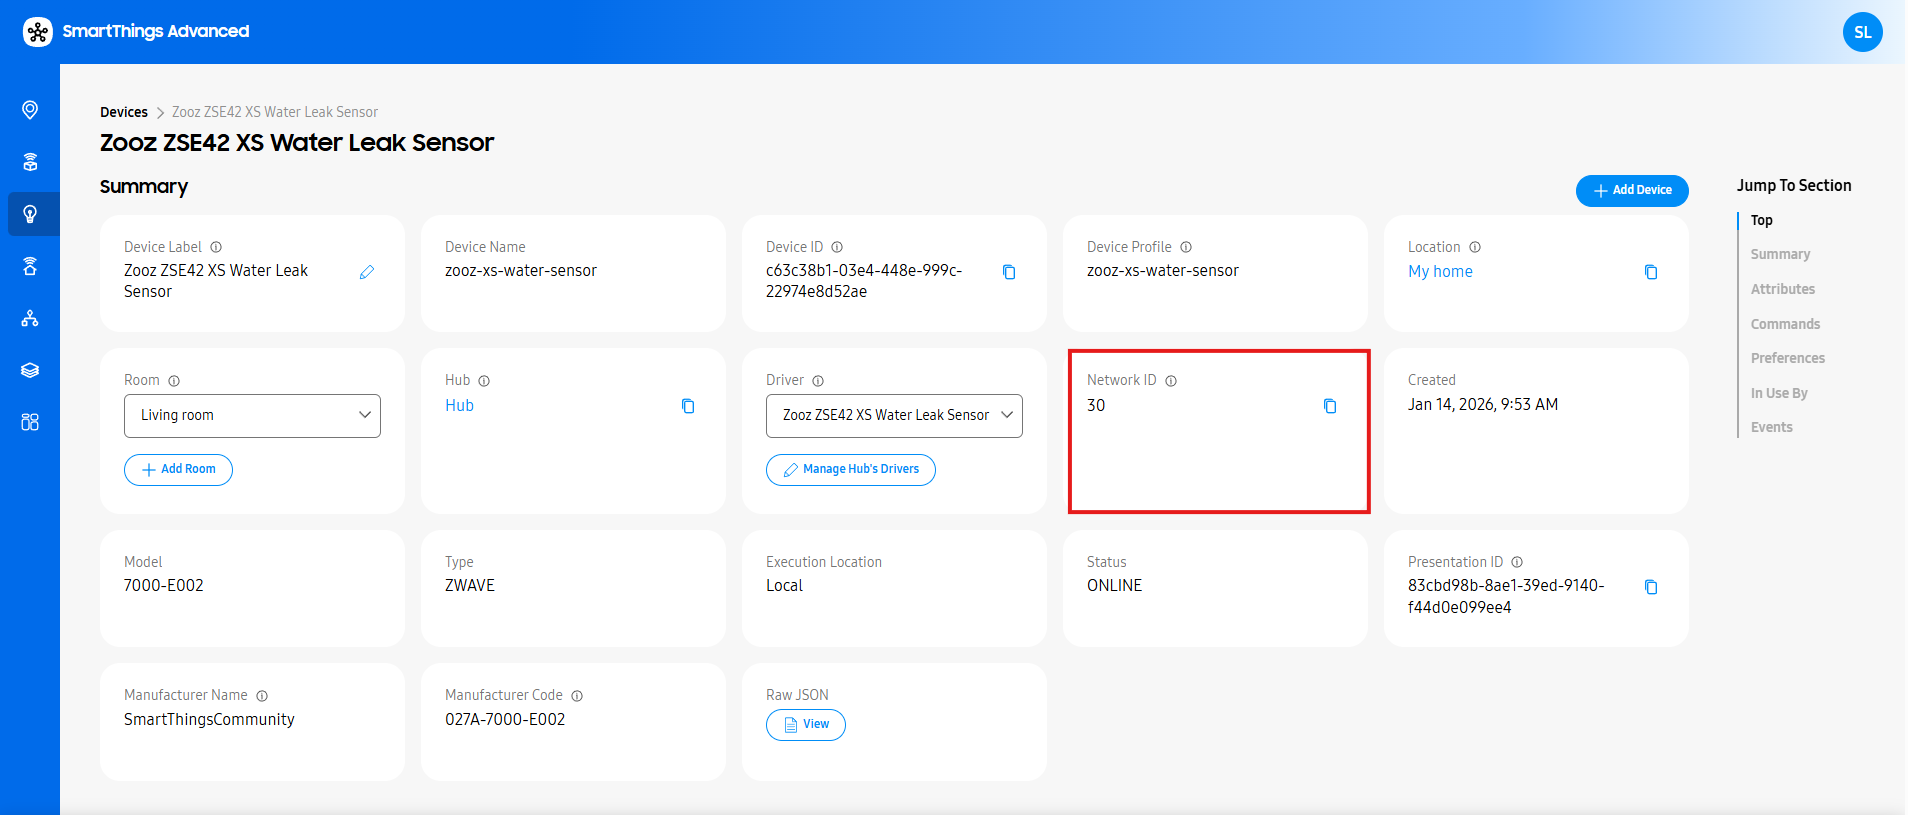
Task: Click the SmartThingsCommunity manufacturer name
Action: pos(209,719)
